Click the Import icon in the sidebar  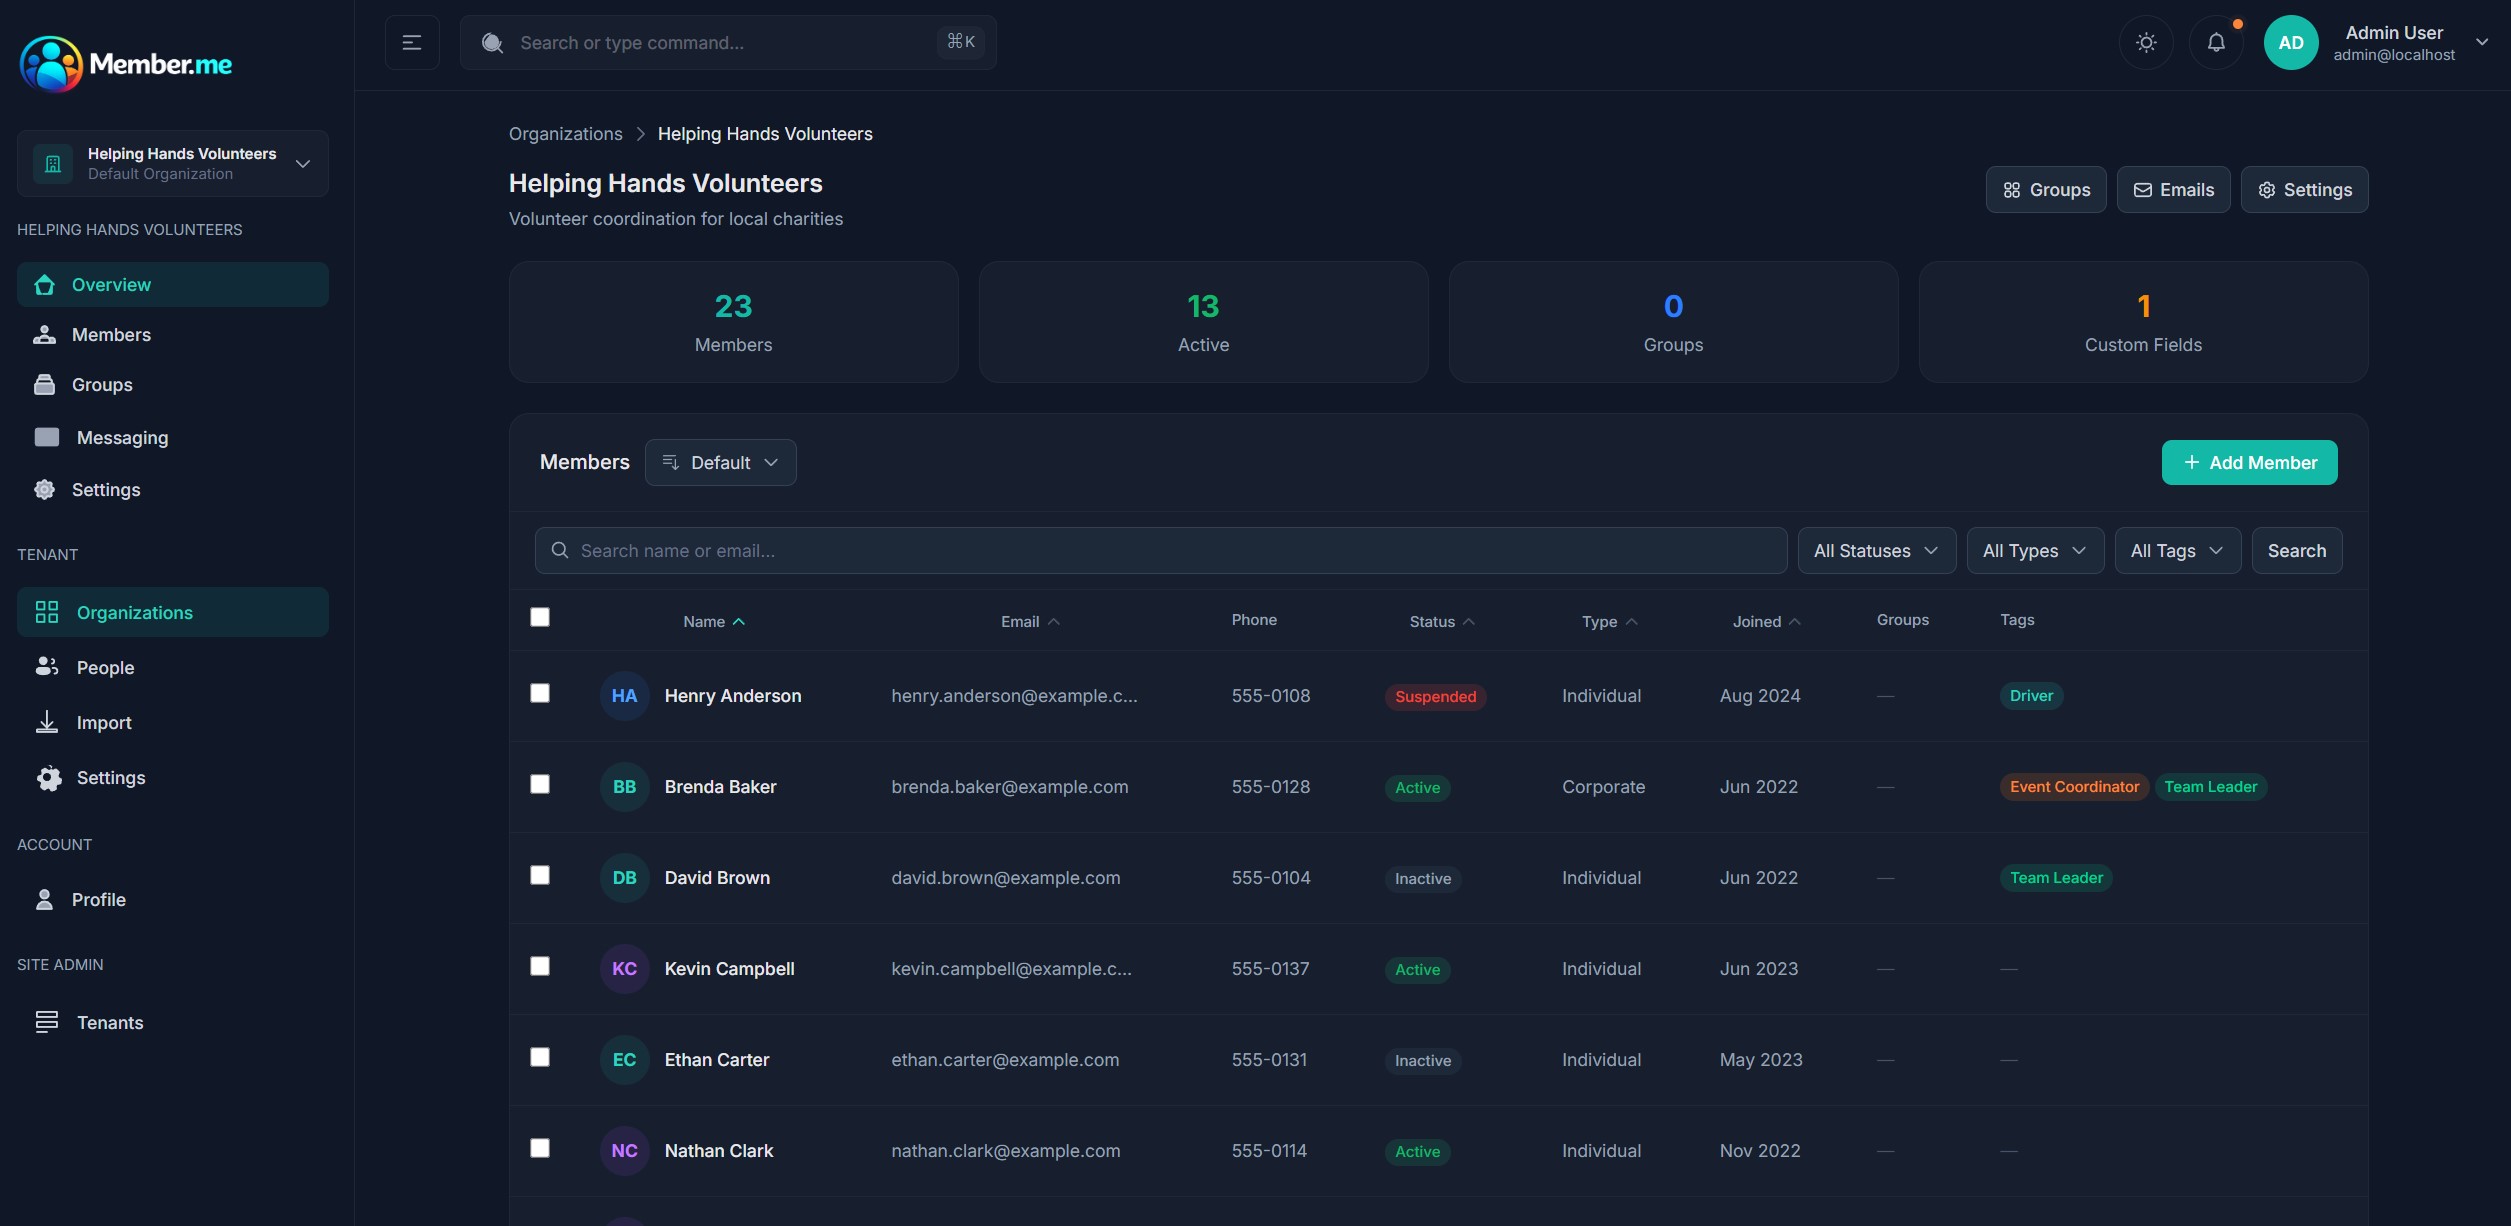click(x=47, y=722)
